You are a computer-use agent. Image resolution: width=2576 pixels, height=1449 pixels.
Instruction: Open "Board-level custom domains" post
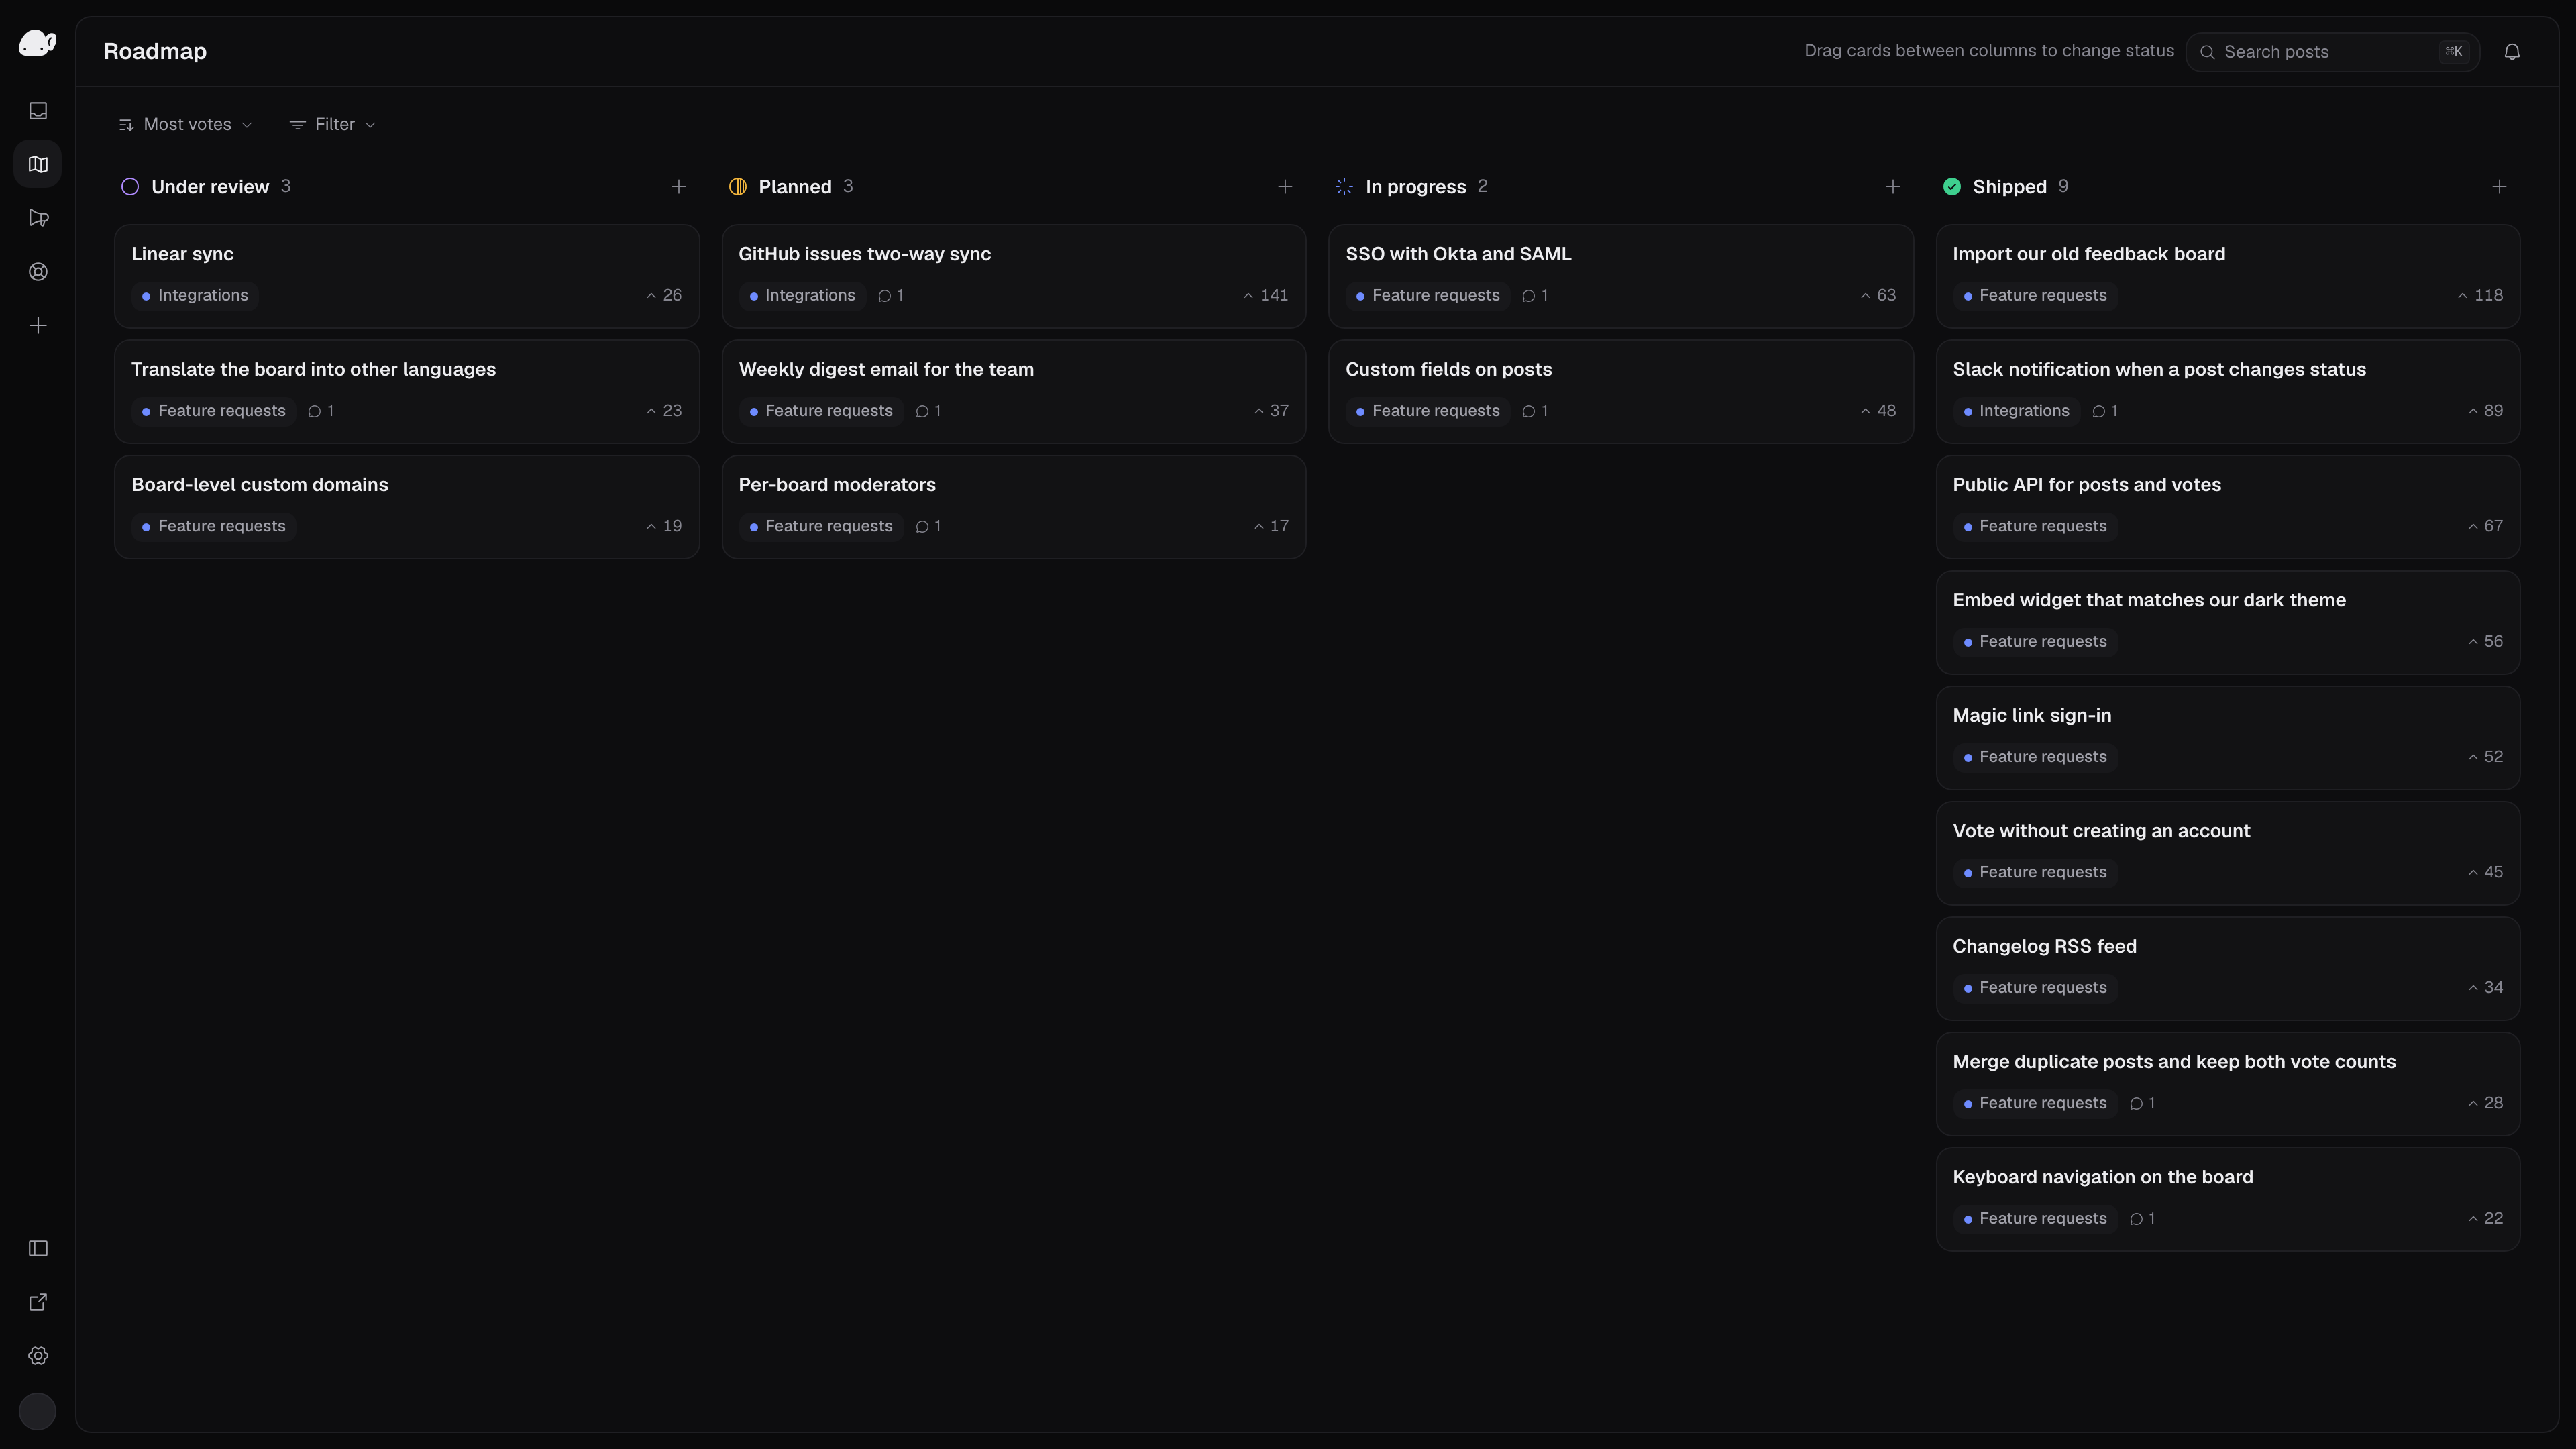click(406, 507)
